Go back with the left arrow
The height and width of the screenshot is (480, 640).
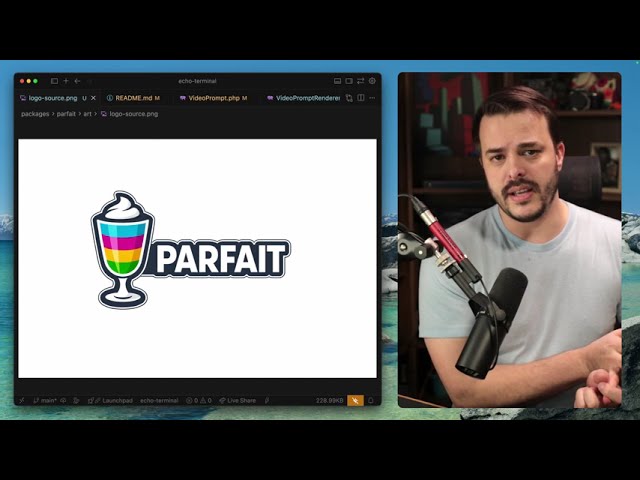[77, 81]
